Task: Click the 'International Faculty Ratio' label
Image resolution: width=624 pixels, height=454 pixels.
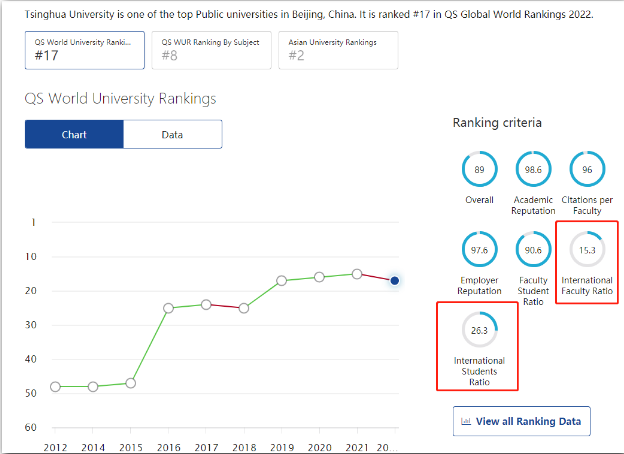Action: [x=587, y=286]
